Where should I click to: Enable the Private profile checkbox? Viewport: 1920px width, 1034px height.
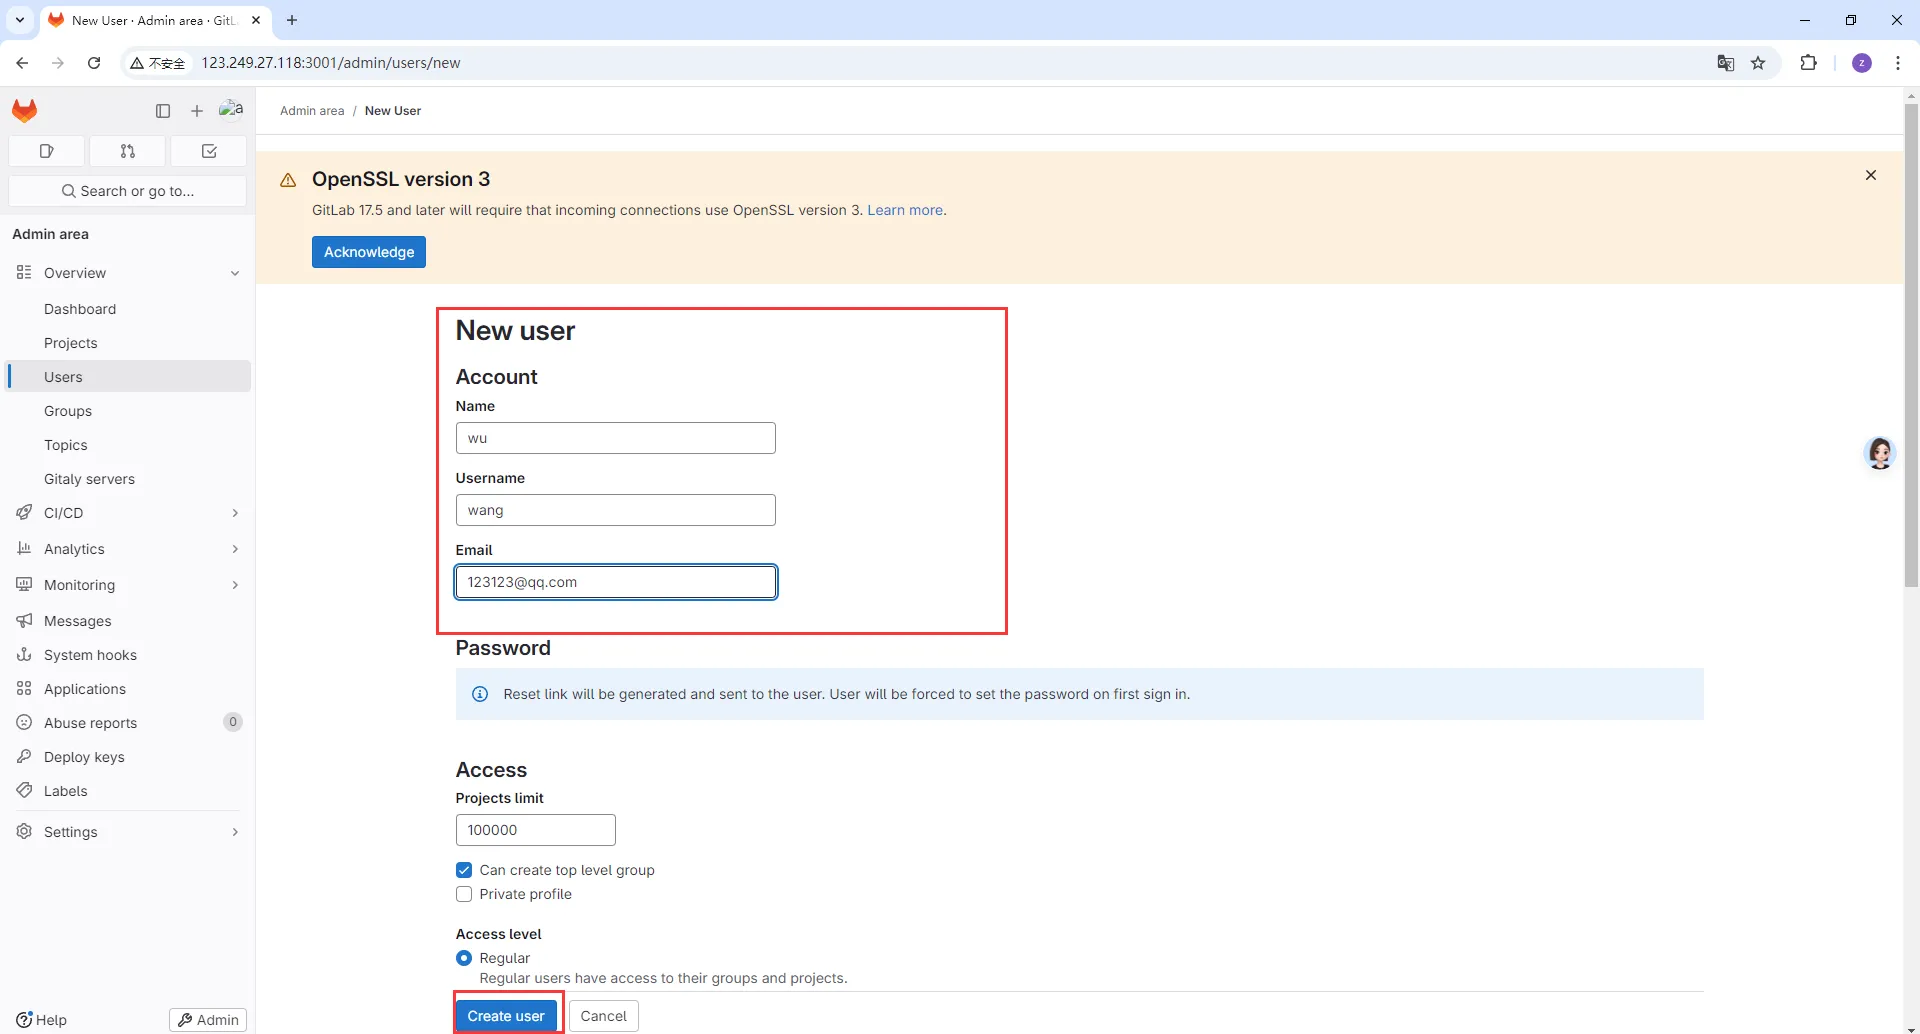464,894
